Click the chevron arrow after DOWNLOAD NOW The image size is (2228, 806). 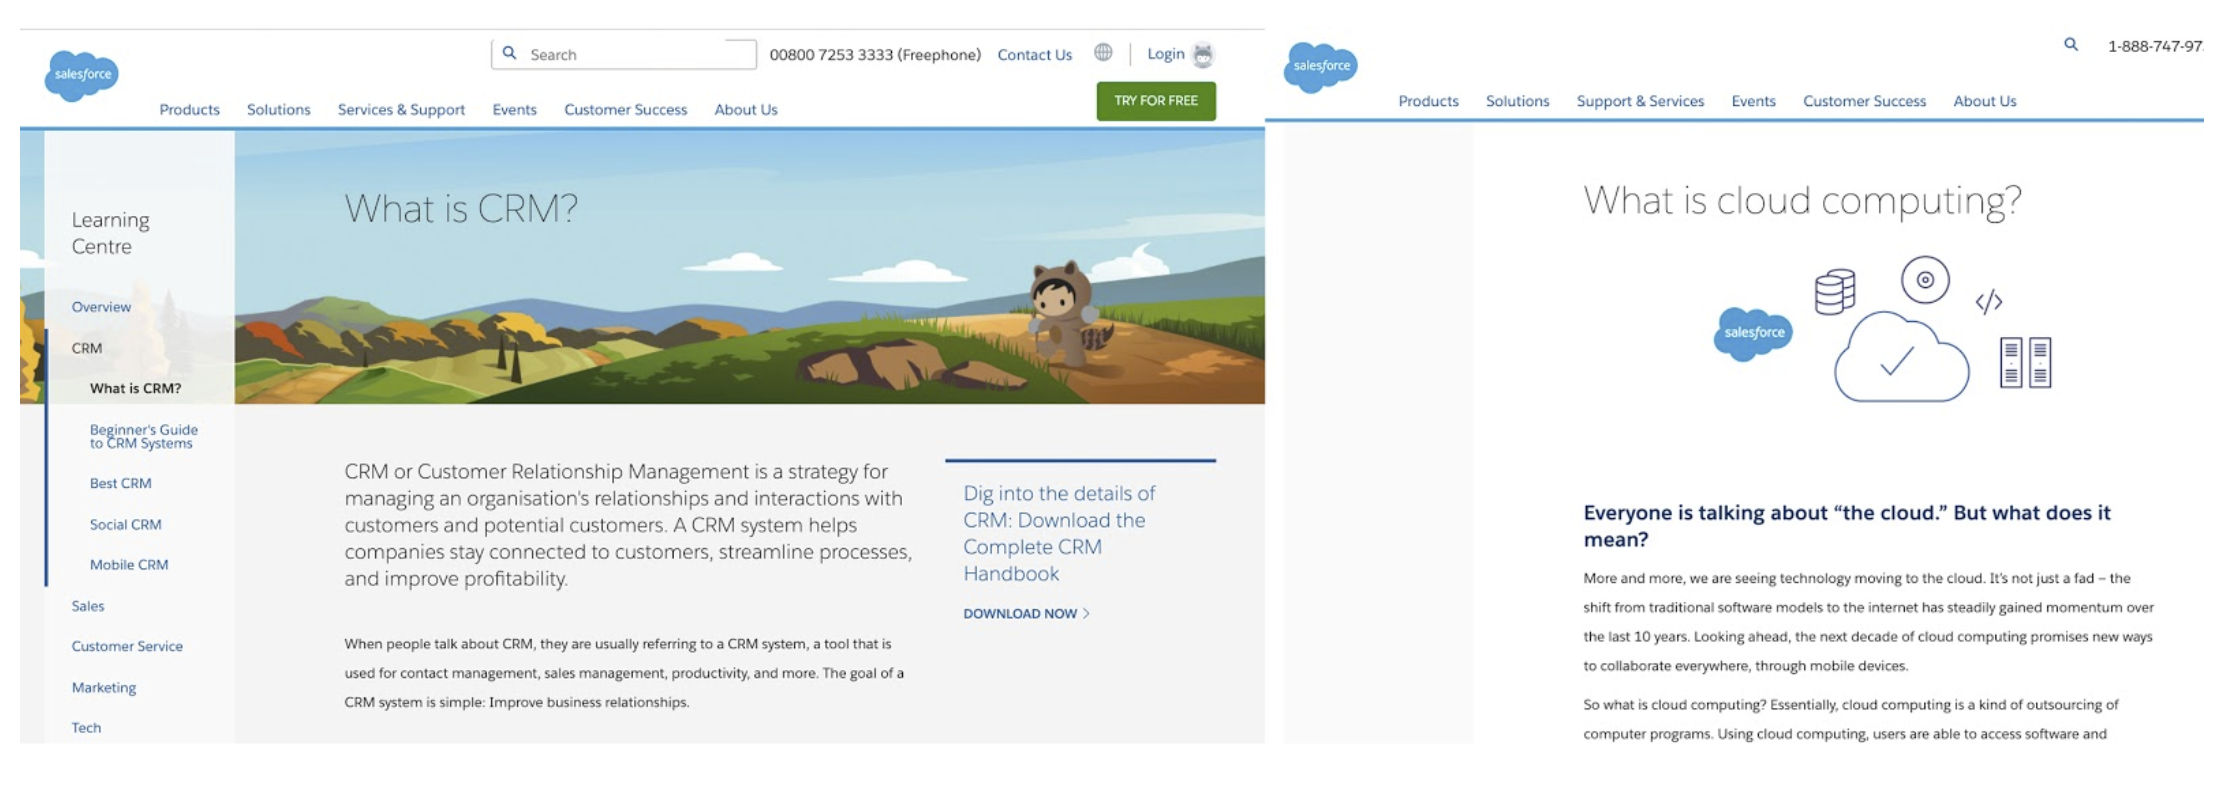1087,614
